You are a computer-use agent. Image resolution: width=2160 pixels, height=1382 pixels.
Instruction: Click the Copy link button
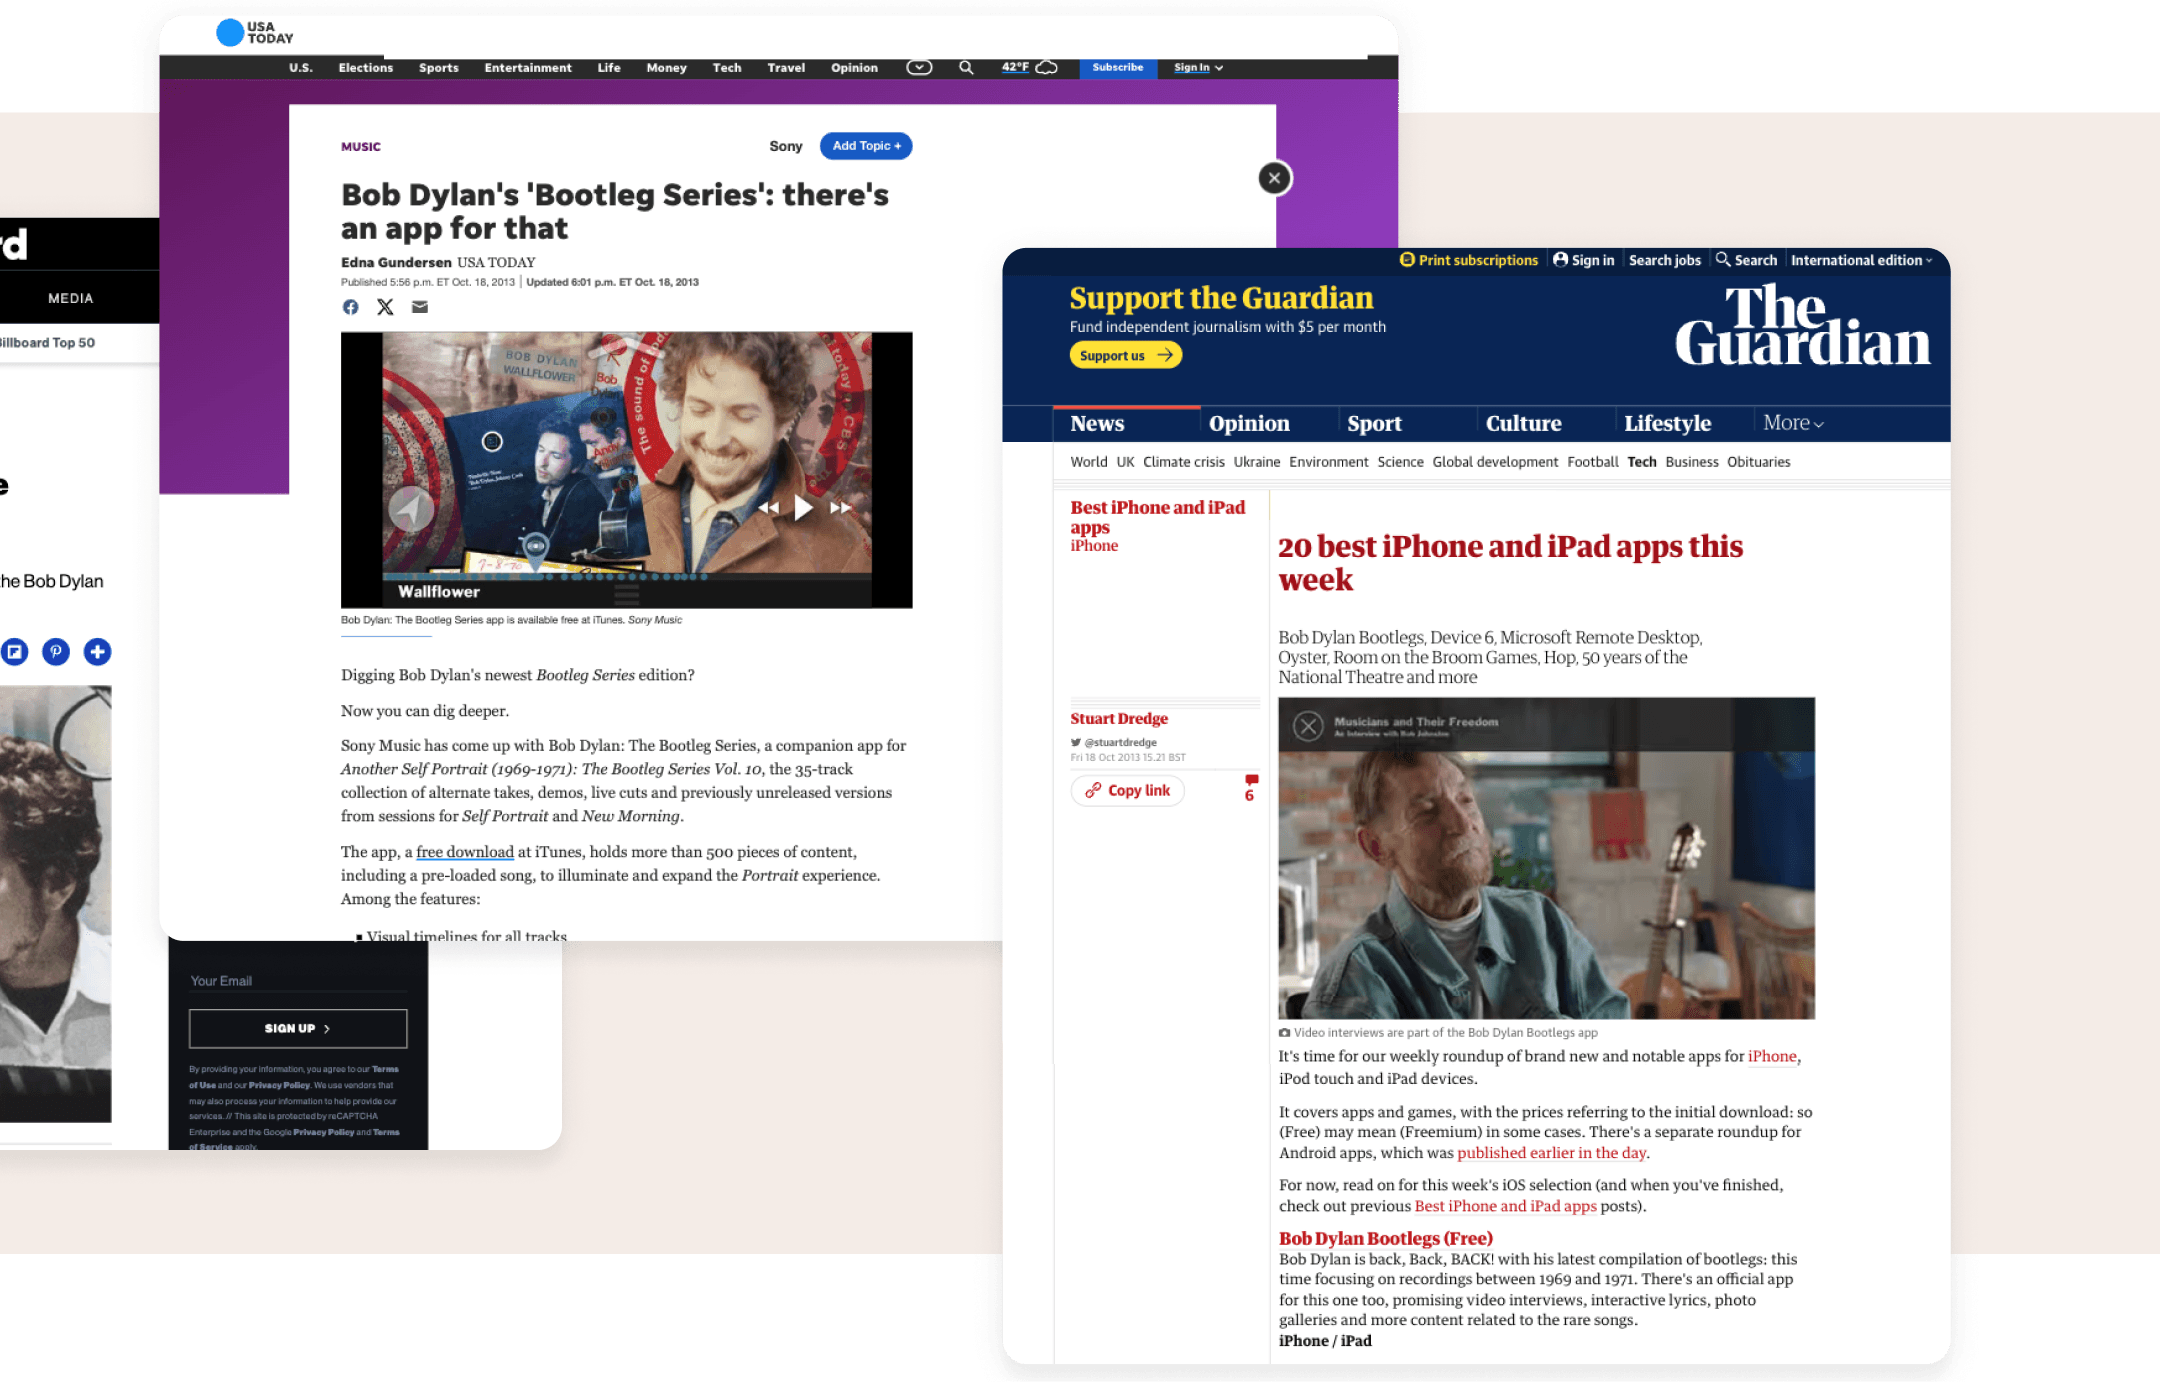[x=1128, y=790]
